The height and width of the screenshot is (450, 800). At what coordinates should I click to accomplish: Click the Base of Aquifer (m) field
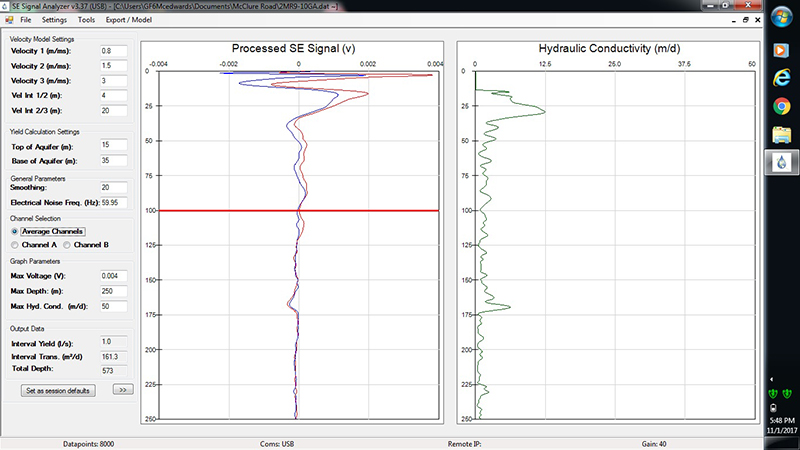click(113, 160)
